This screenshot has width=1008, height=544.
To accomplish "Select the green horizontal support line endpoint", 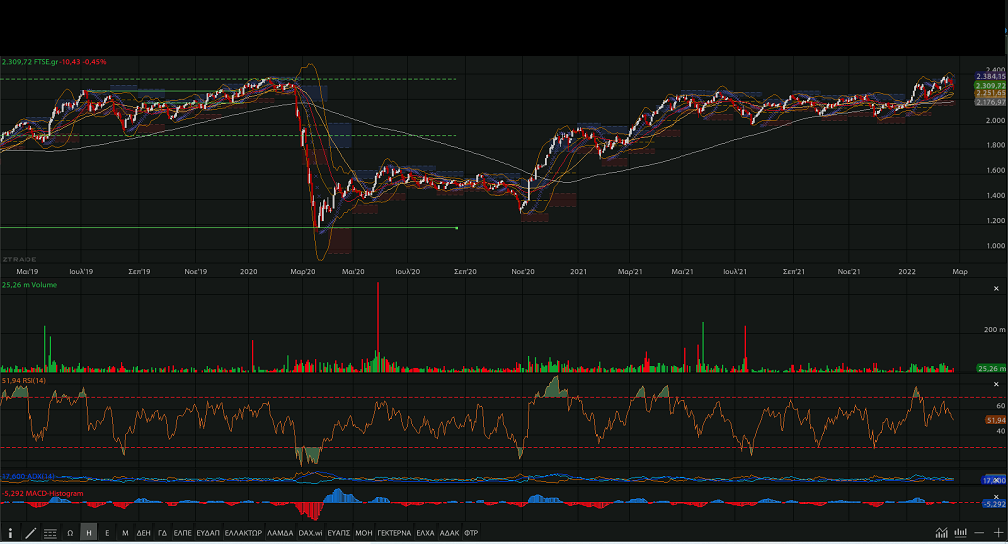I will [x=456, y=228].
